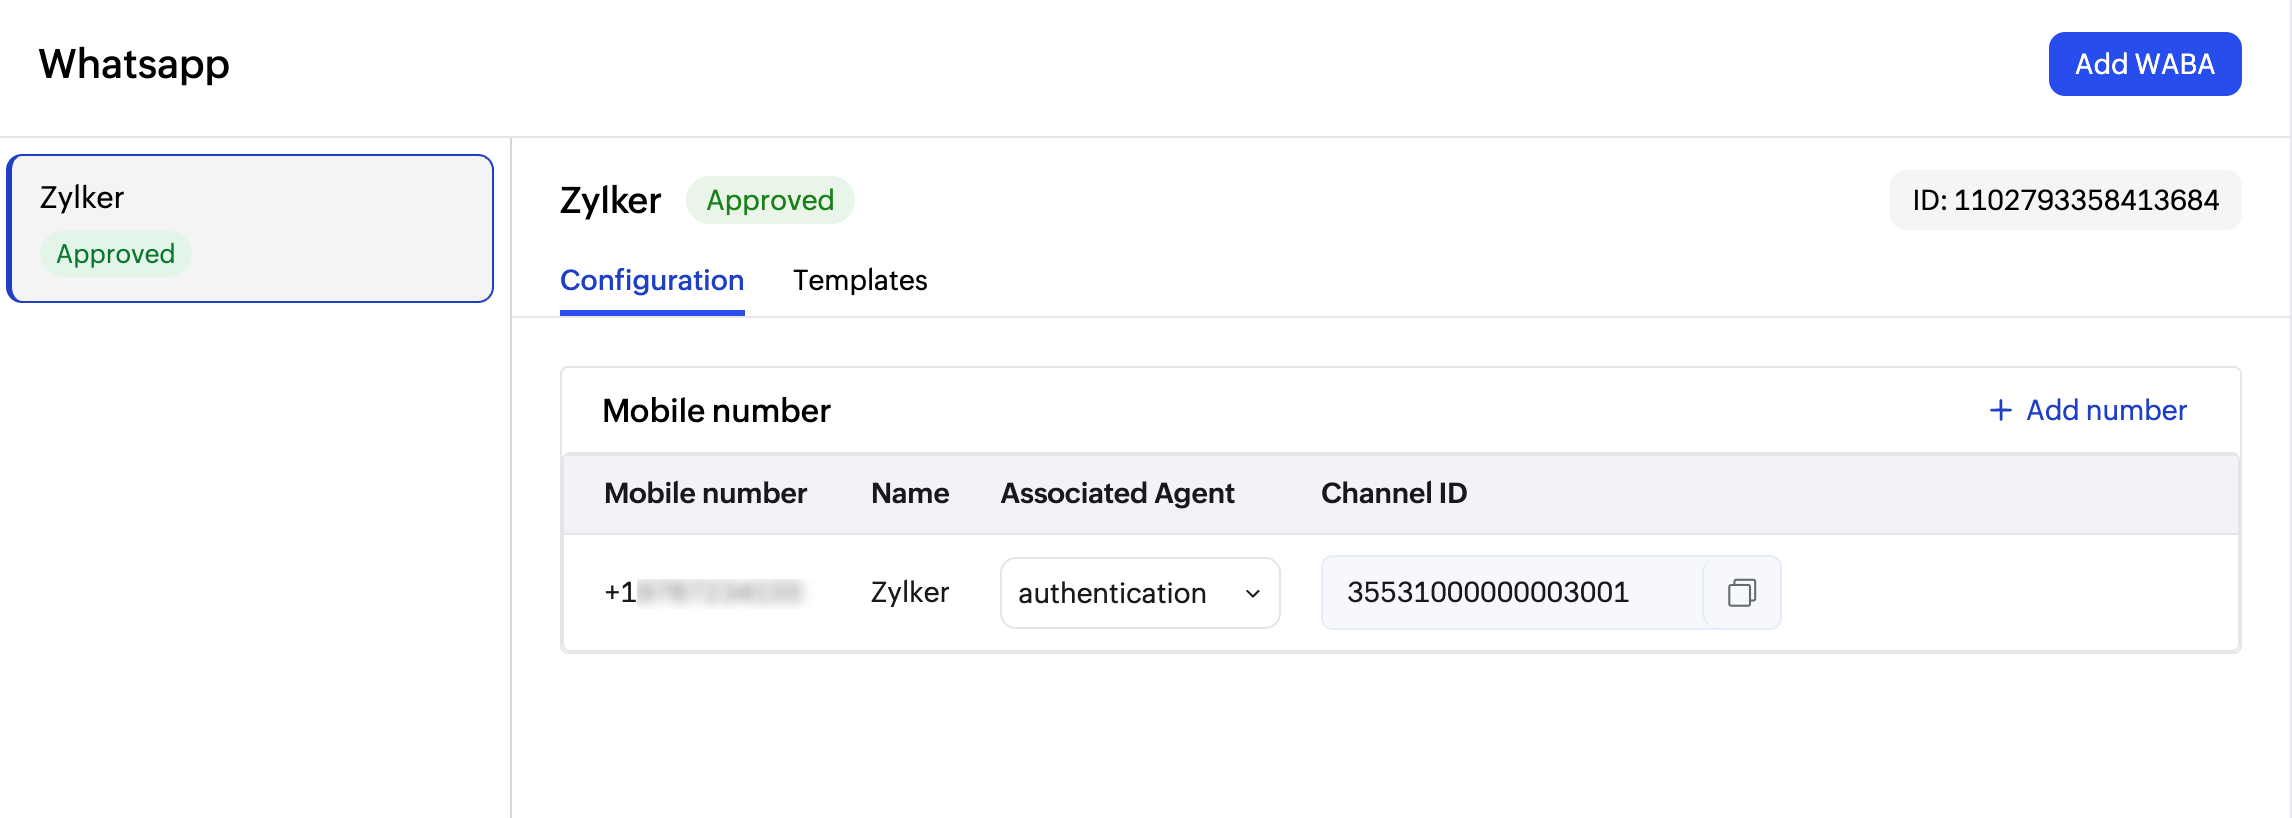Click the Add number link
The width and height of the screenshot is (2292, 818).
click(2088, 410)
